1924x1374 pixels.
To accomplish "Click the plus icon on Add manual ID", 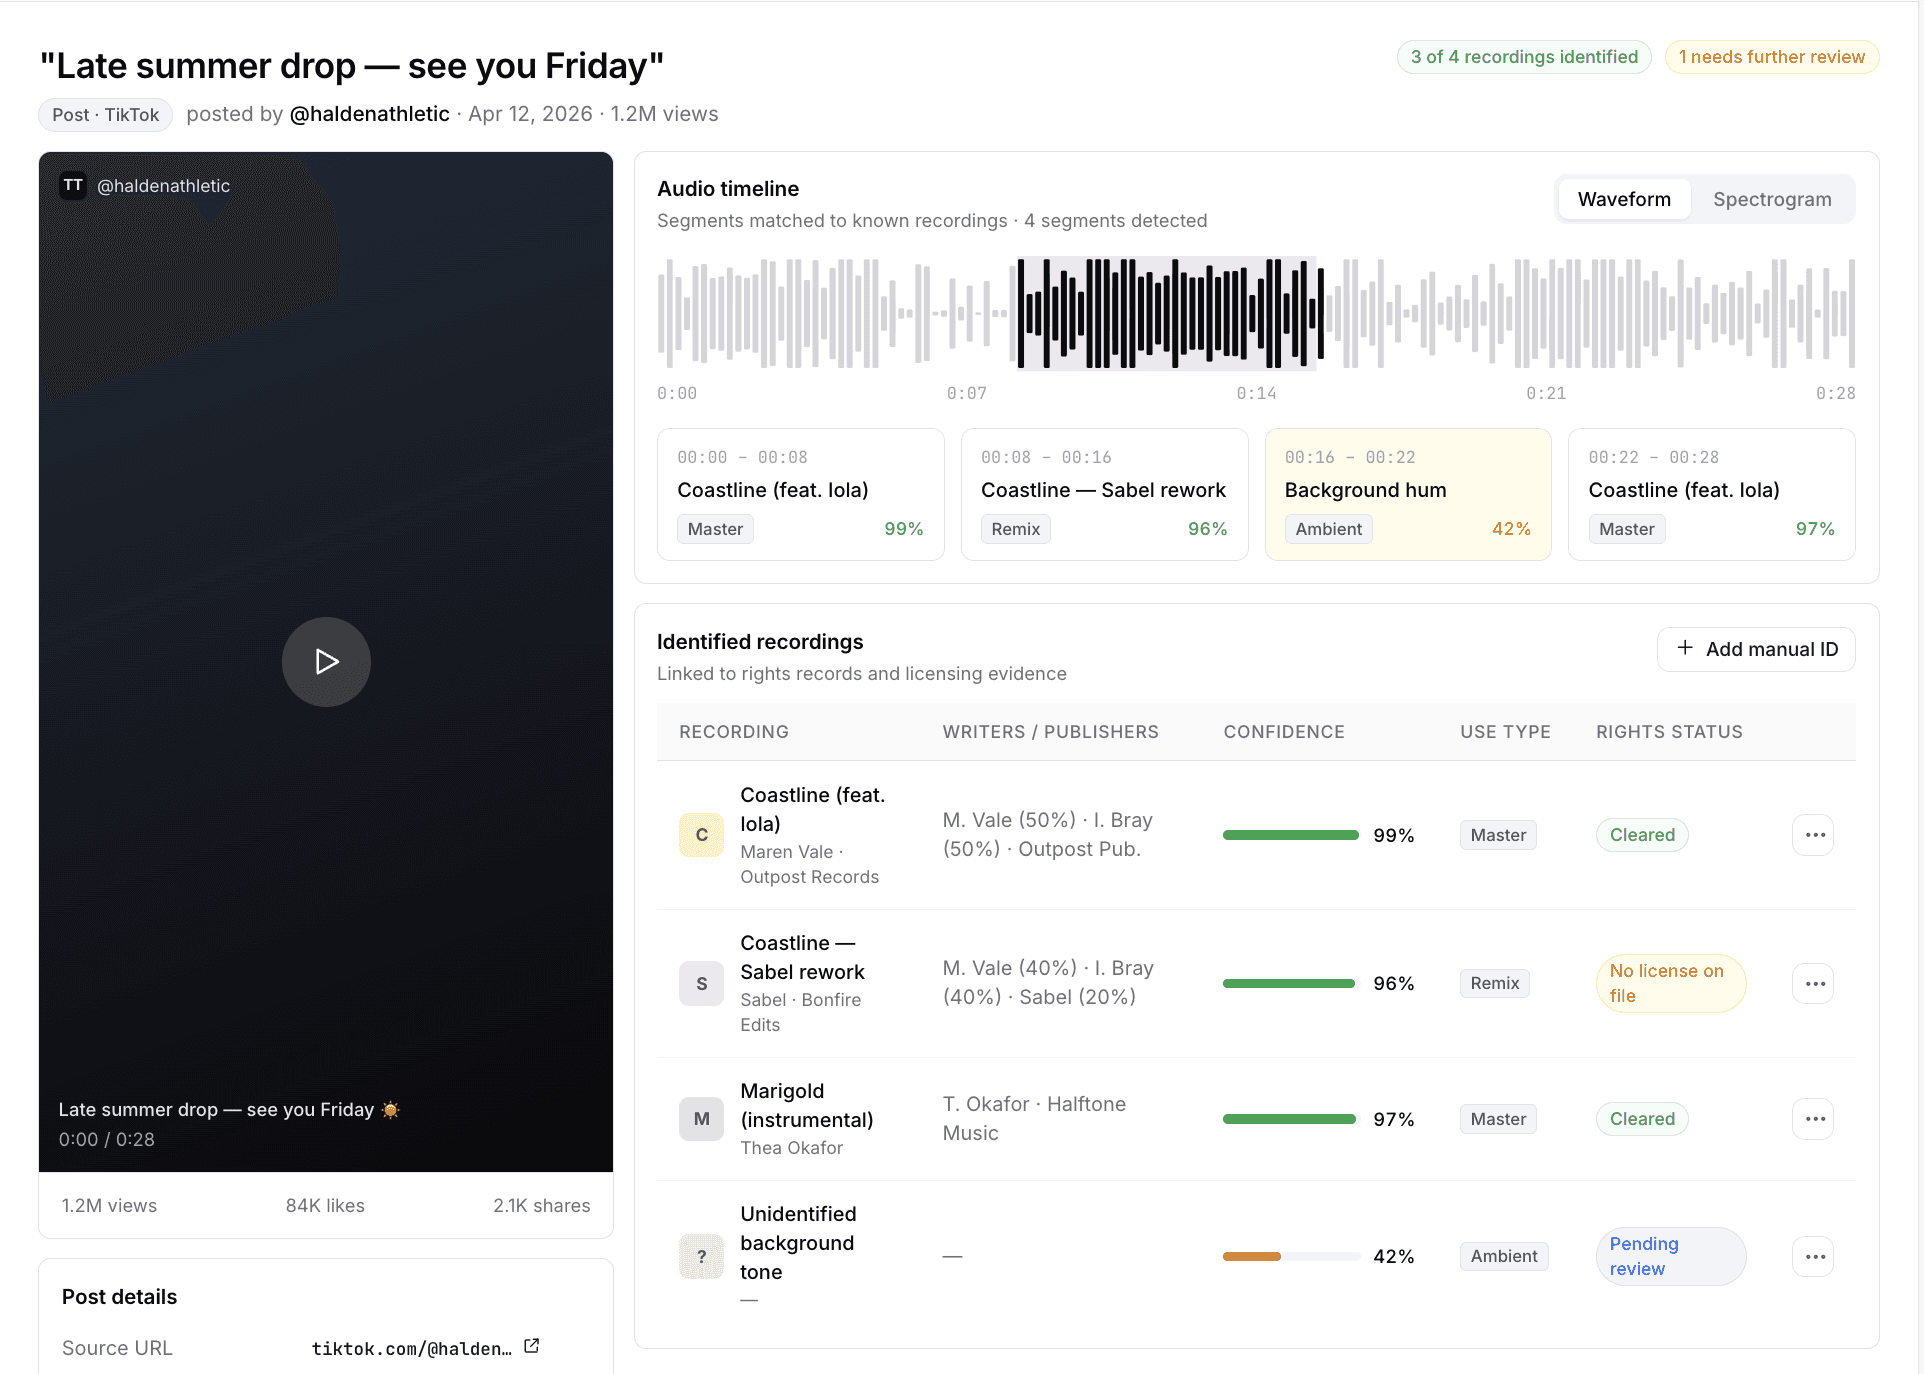I will (x=1687, y=648).
